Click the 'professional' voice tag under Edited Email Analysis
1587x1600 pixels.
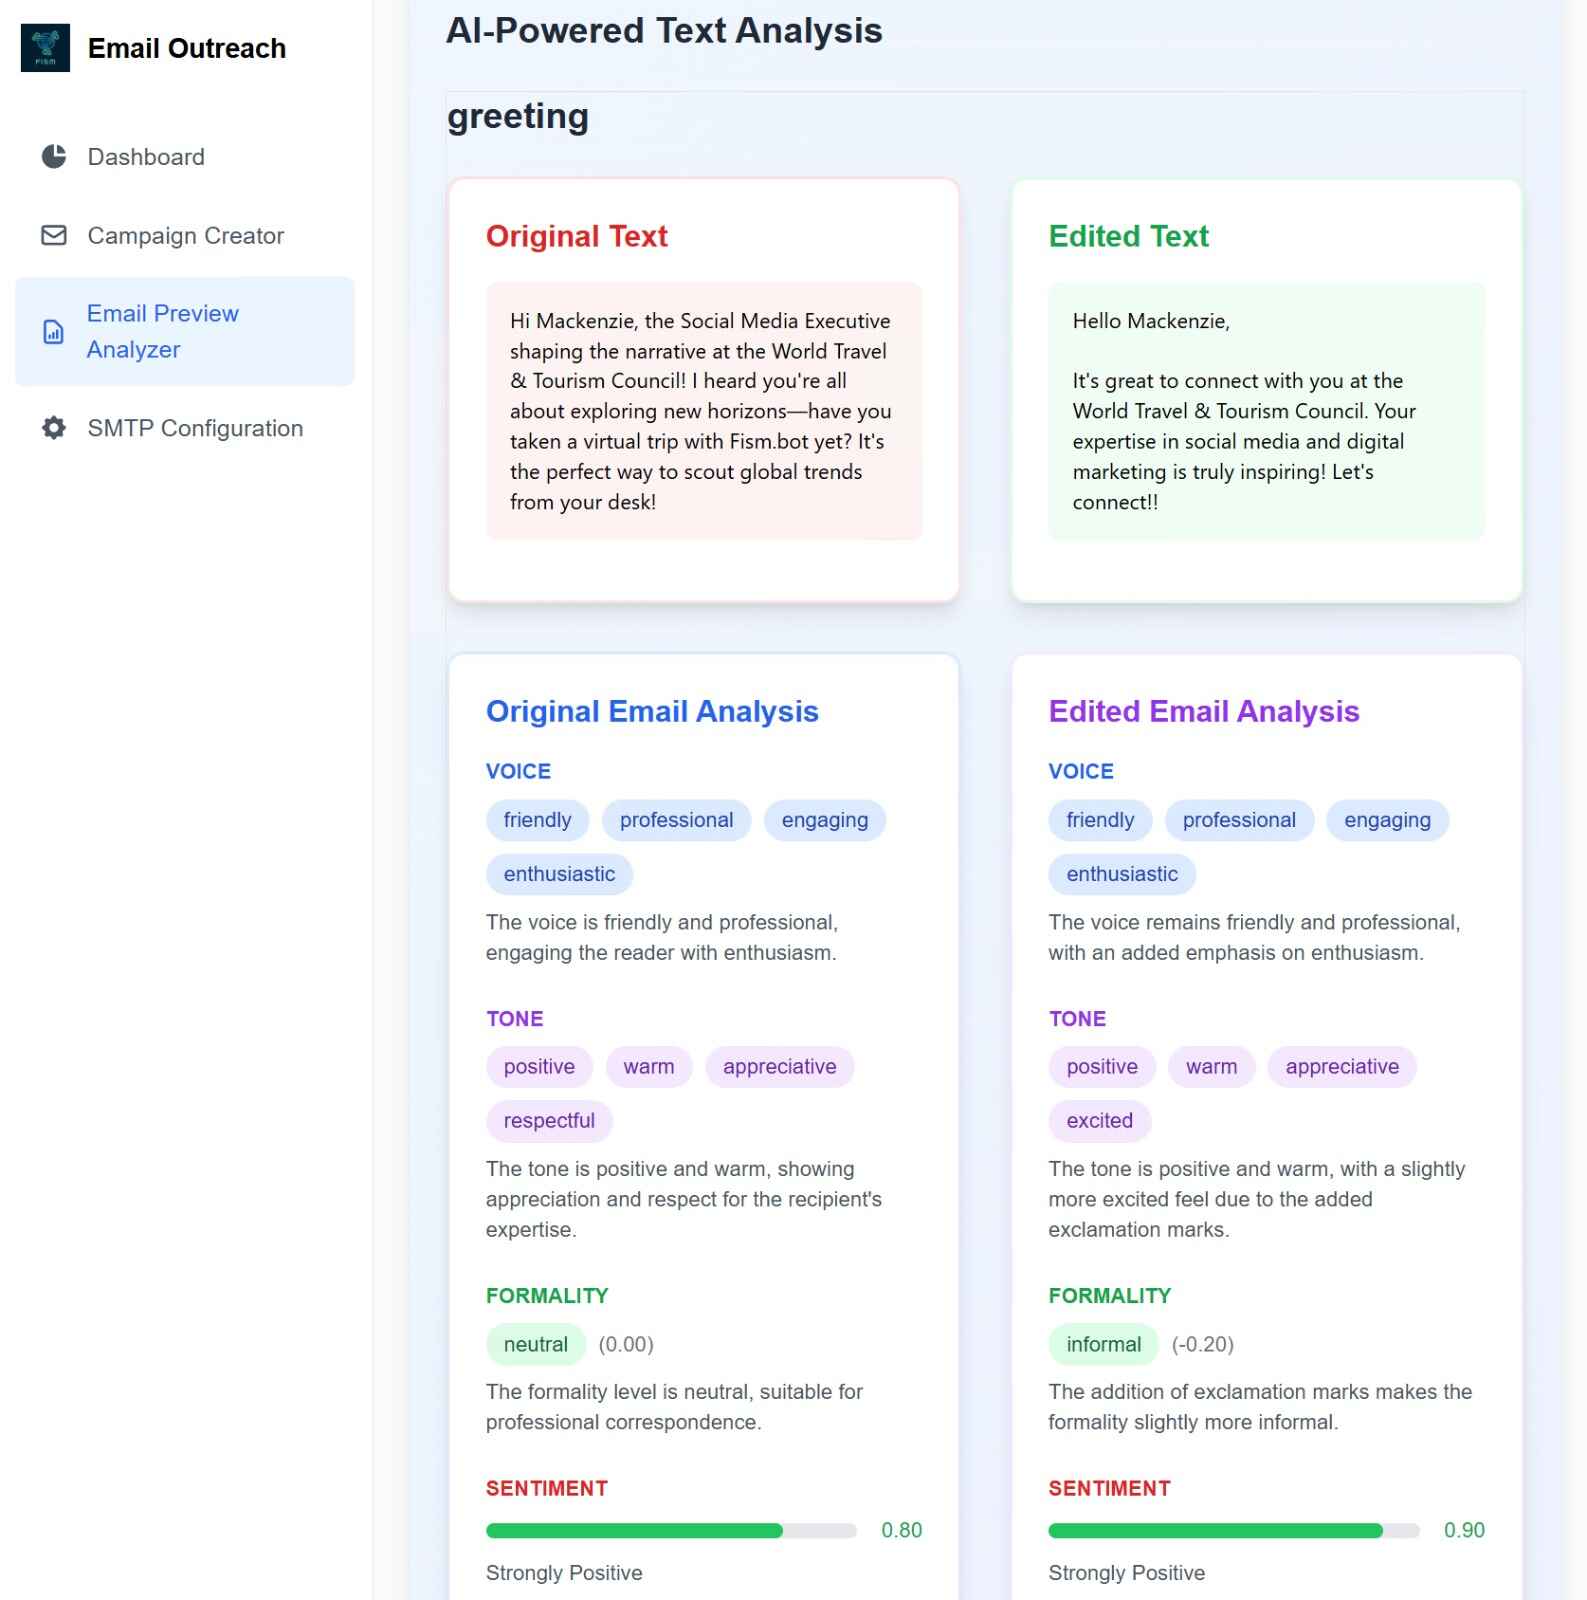(x=1238, y=820)
